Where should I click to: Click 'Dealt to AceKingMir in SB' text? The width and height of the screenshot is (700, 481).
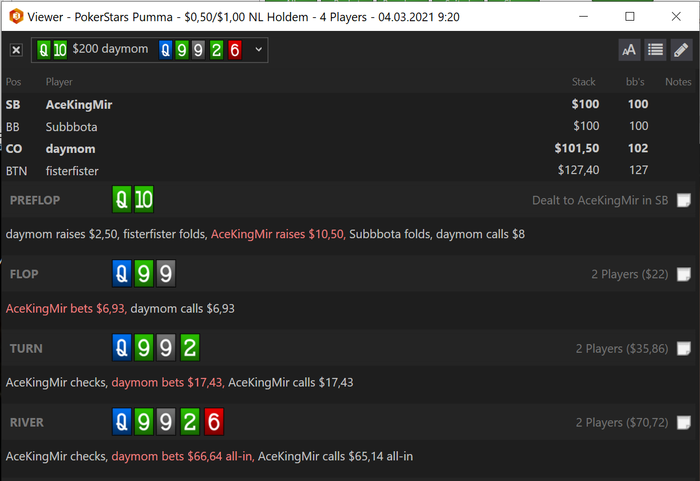[600, 200]
